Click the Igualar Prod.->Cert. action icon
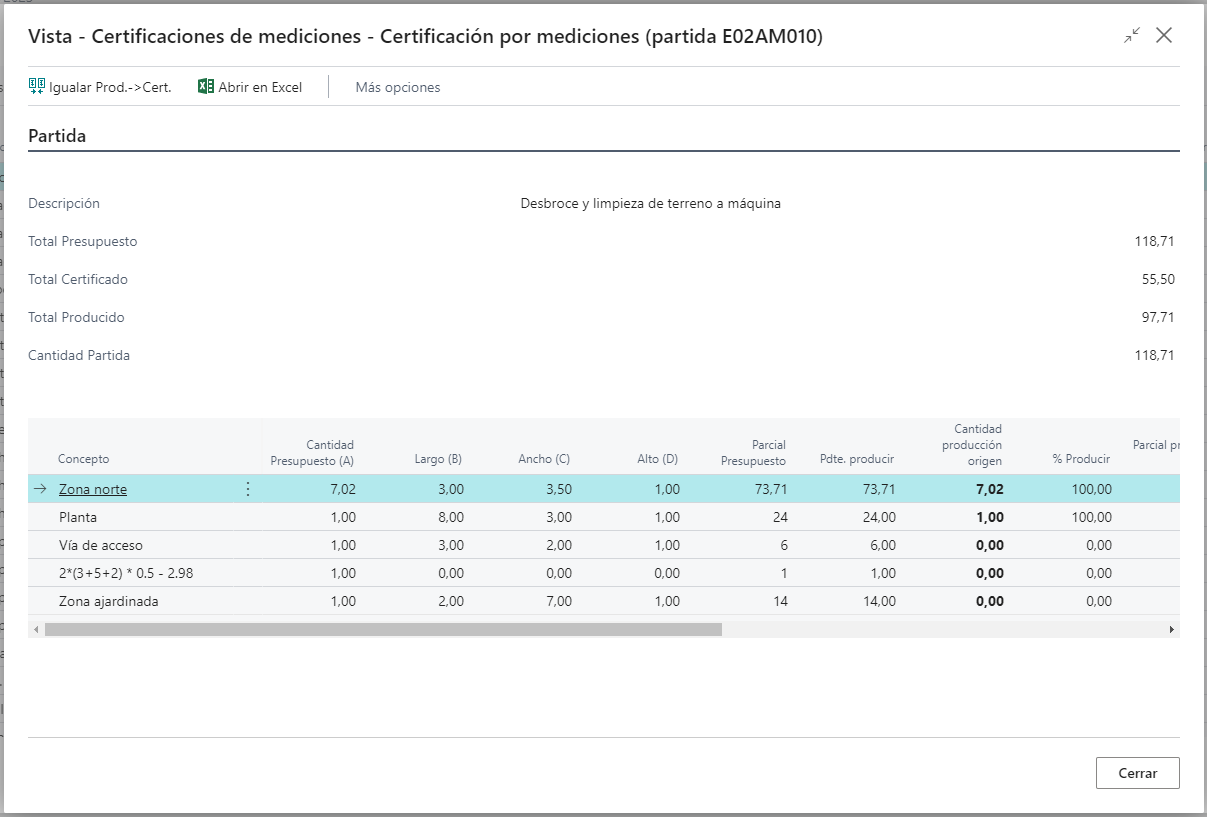1207x817 pixels. (37, 87)
